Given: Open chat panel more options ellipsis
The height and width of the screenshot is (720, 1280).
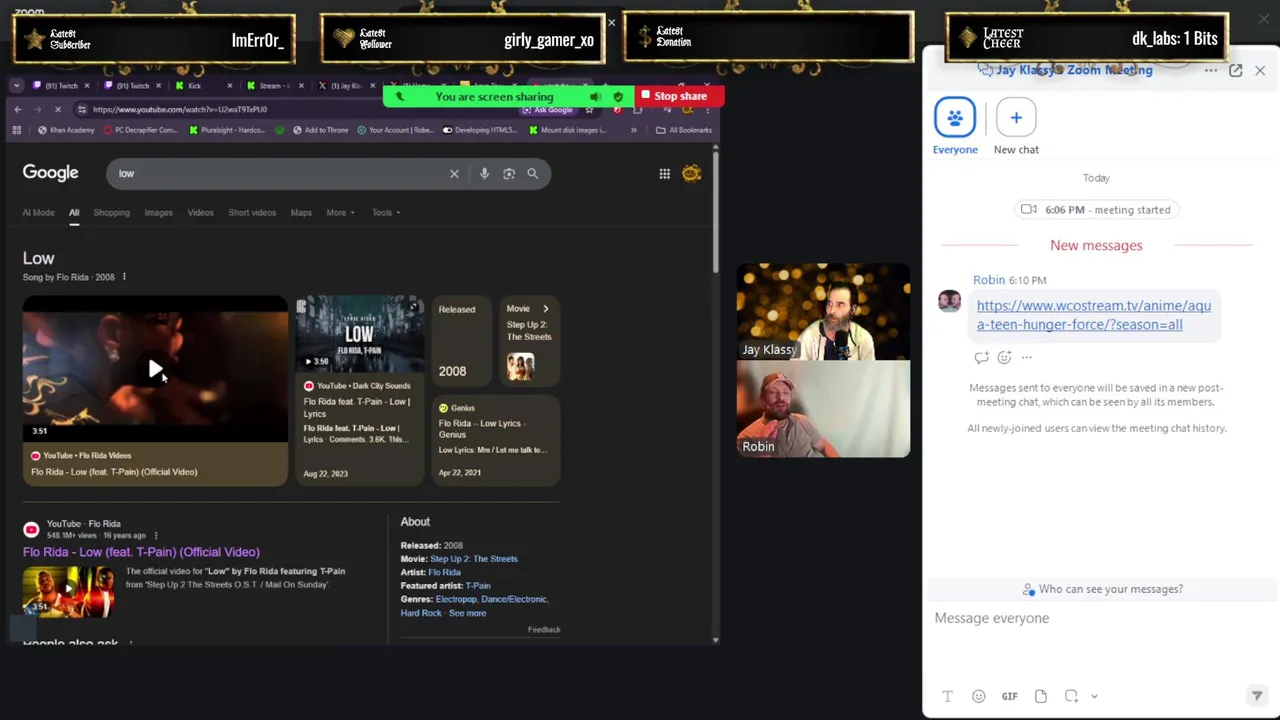Looking at the screenshot, I should pyautogui.click(x=1211, y=70).
